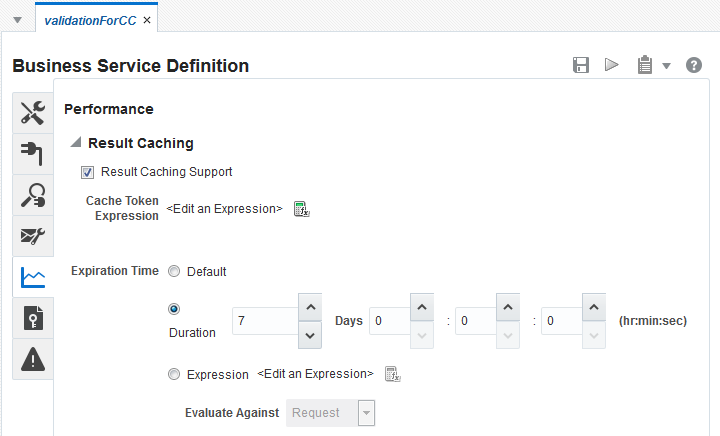This screenshot has height=436, width=720.
Task: Open the General configuration tab with wrench icon
Action: 33,114
